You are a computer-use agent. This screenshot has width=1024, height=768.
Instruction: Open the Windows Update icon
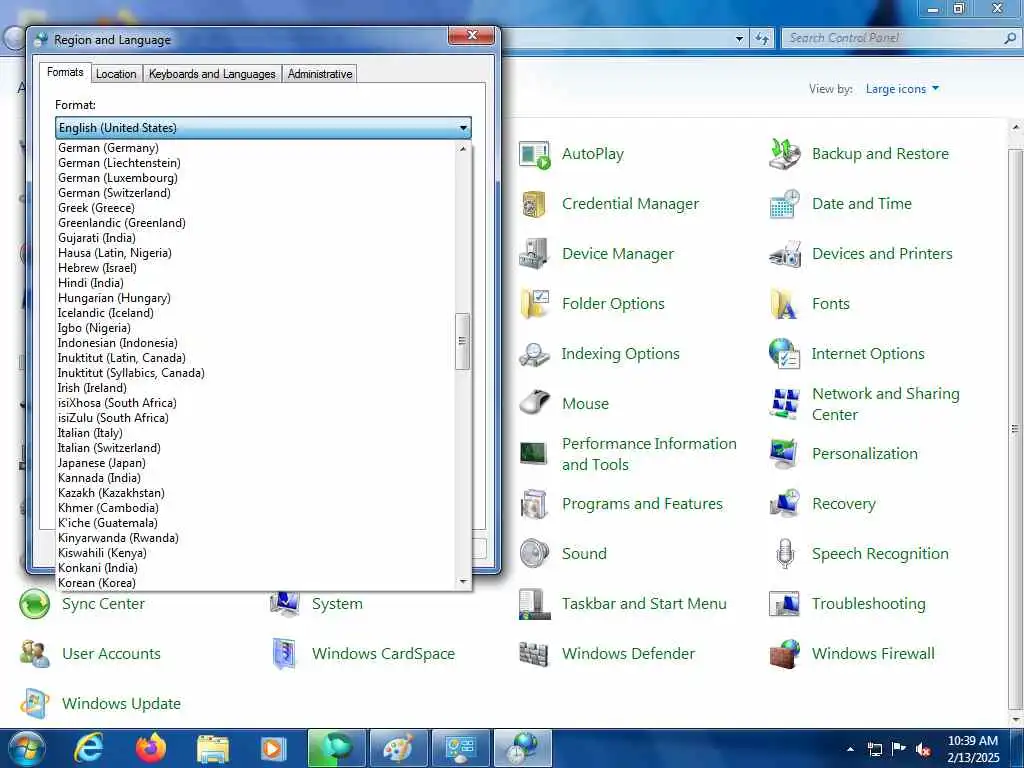[x=35, y=703]
